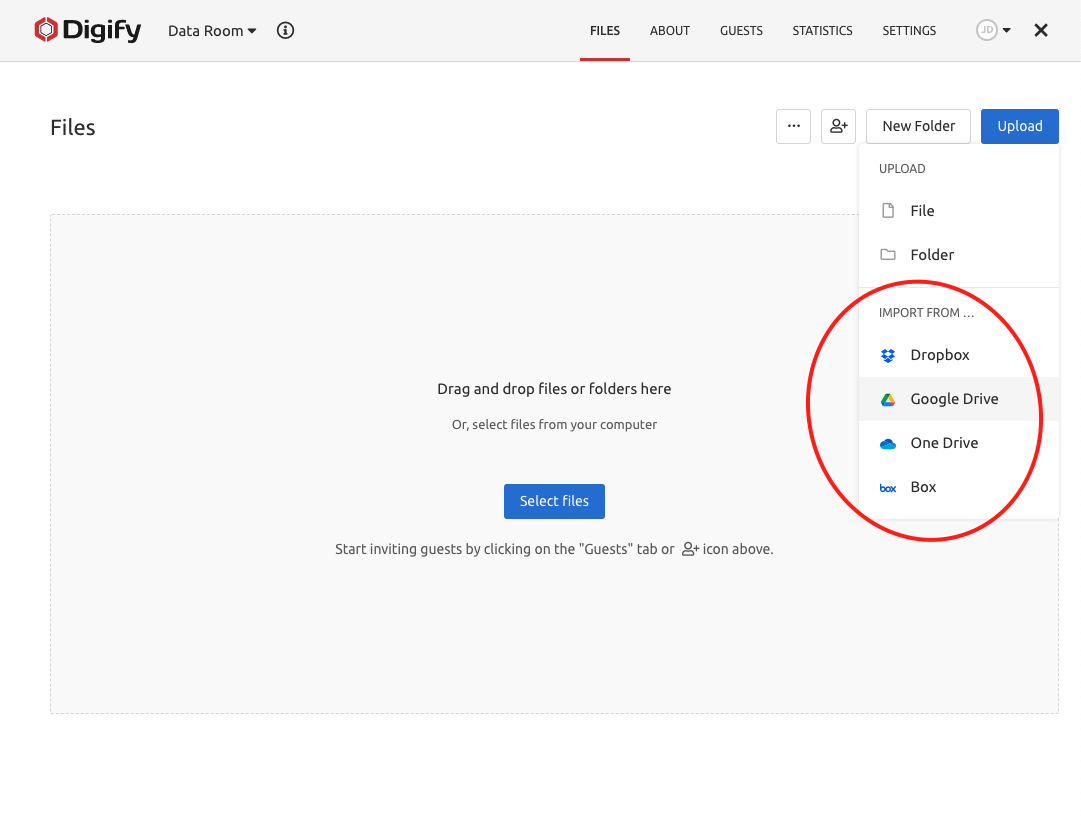Choose Folder from the upload menu
Screen dimensions: 1081x825
click(x=931, y=255)
